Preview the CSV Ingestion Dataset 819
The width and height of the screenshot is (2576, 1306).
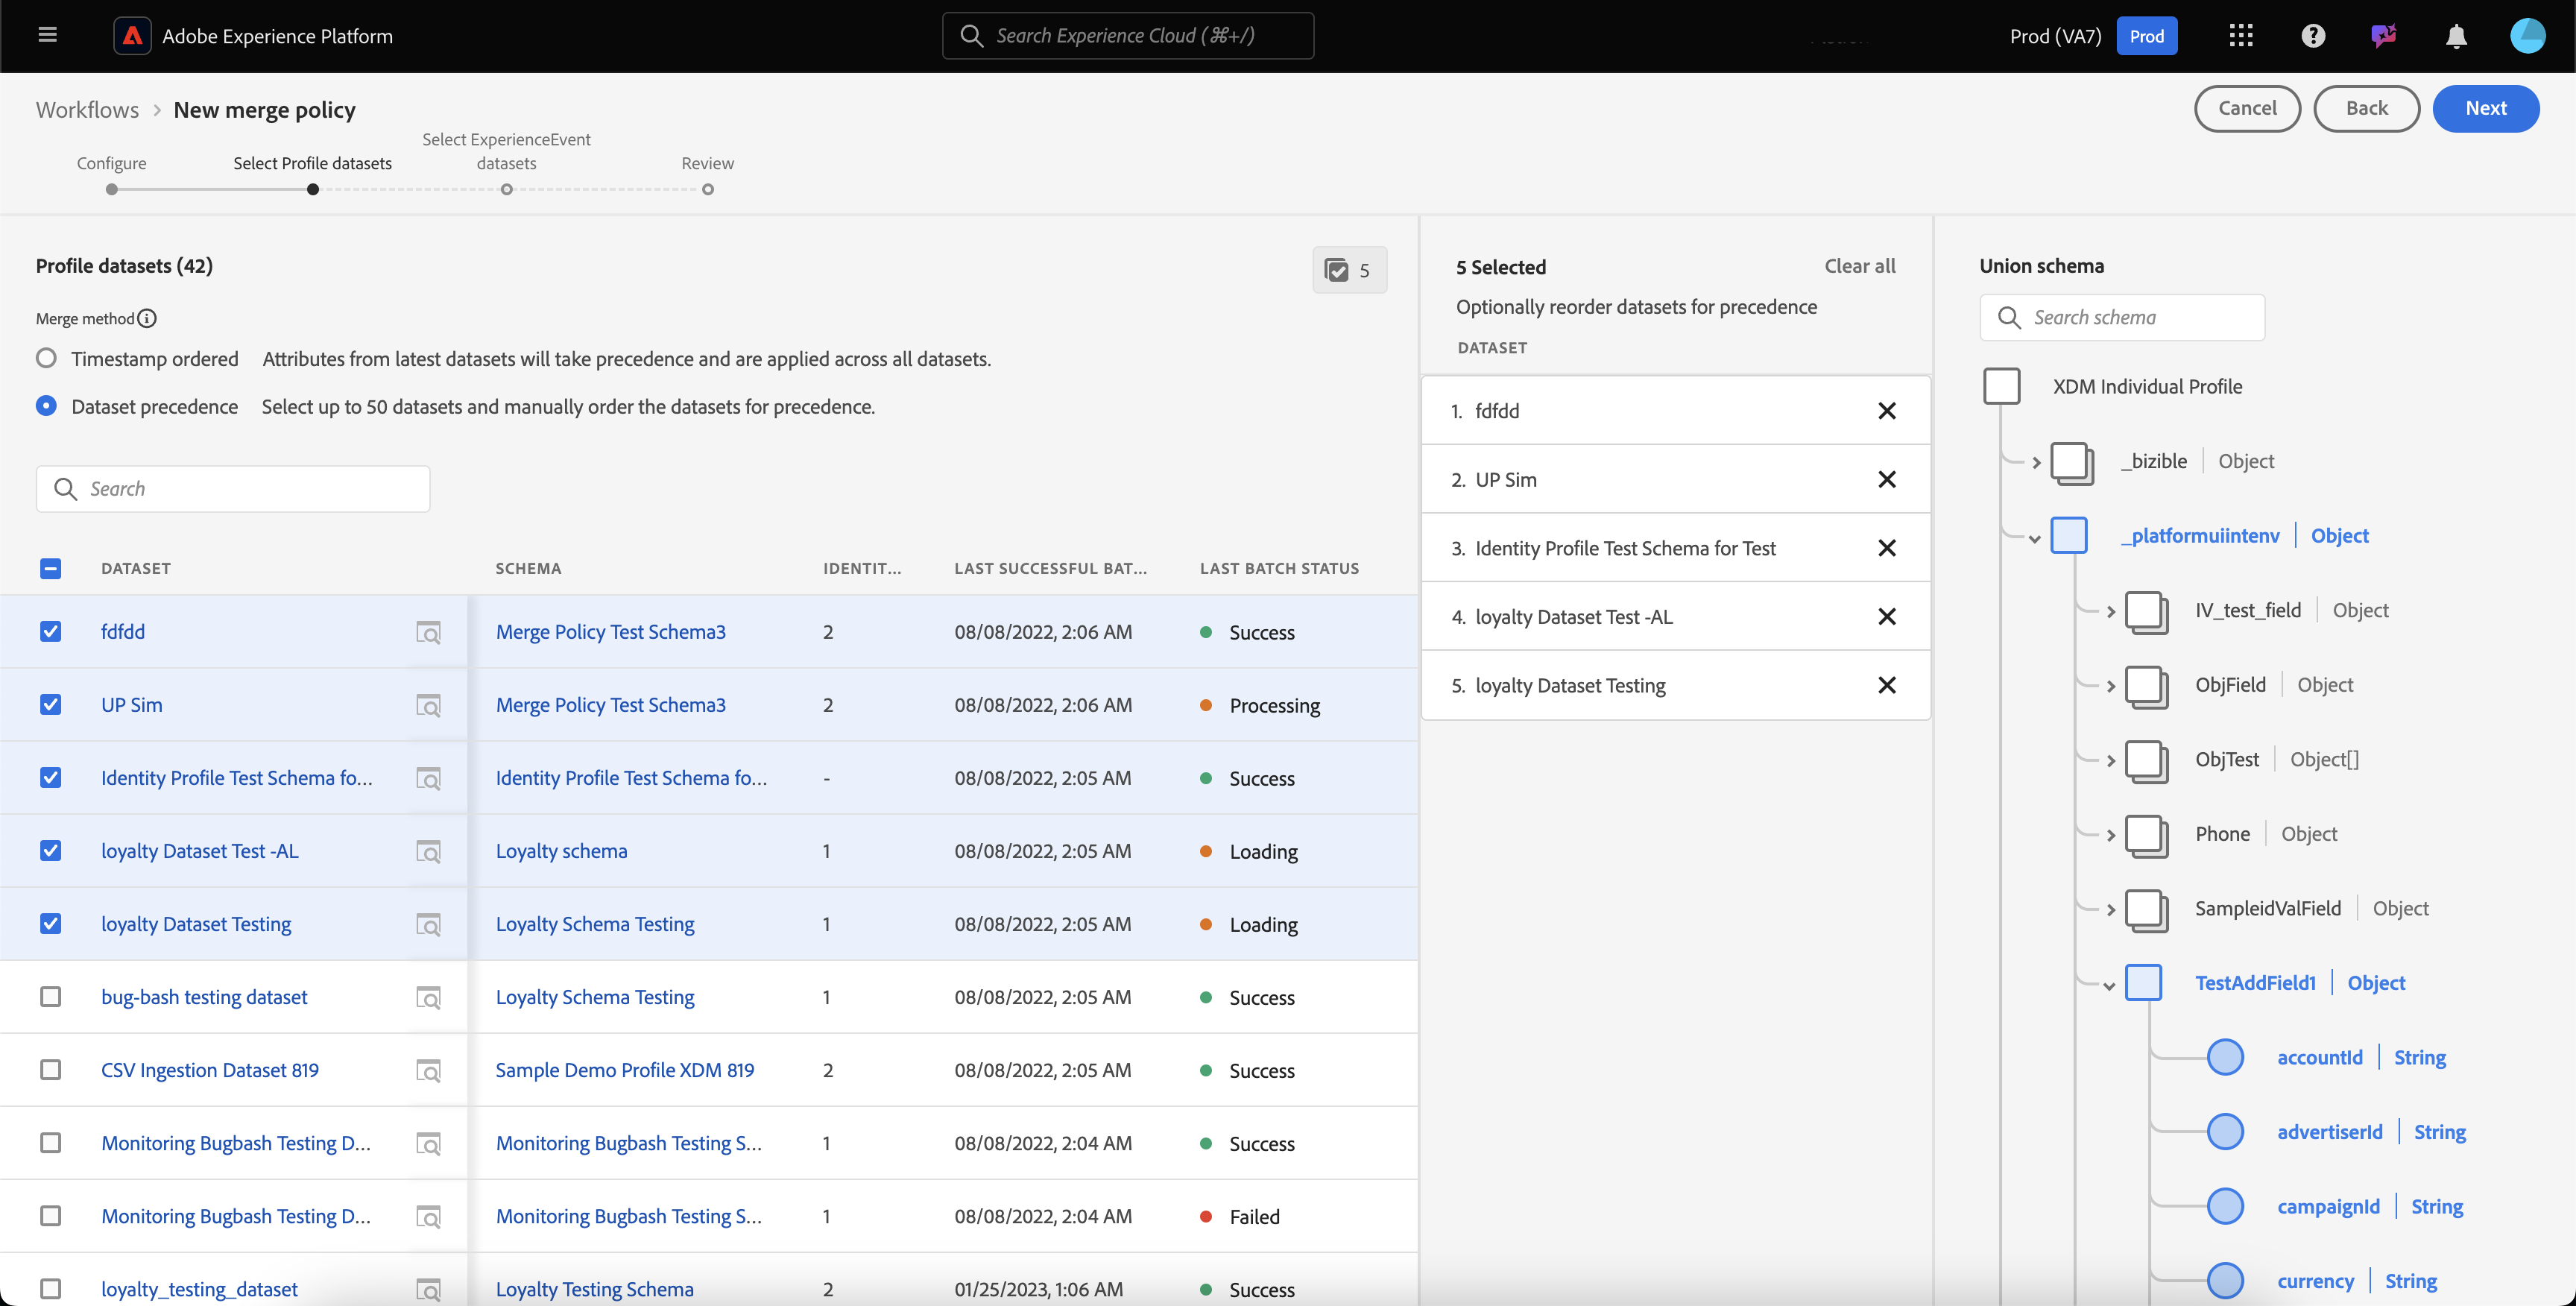[x=428, y=1071]
